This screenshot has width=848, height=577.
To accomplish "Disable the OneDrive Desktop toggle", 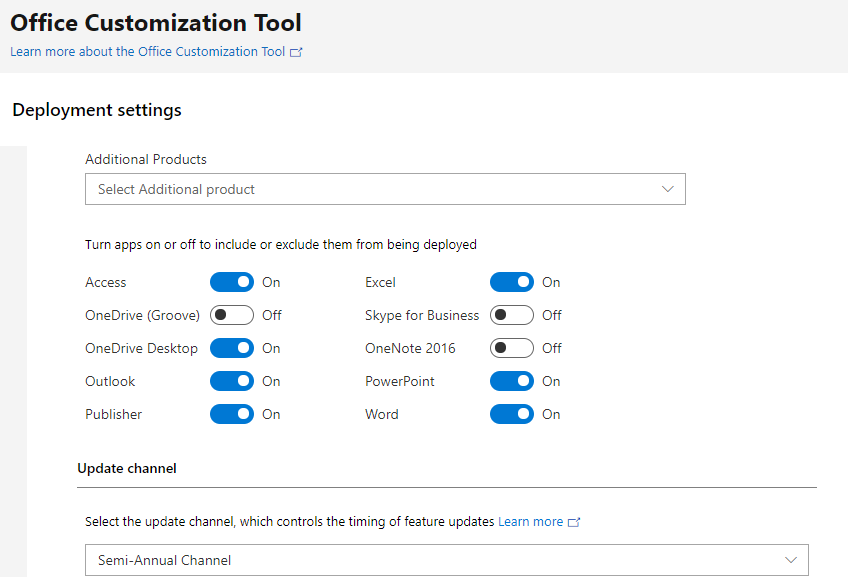I will (x=231, y=348).
